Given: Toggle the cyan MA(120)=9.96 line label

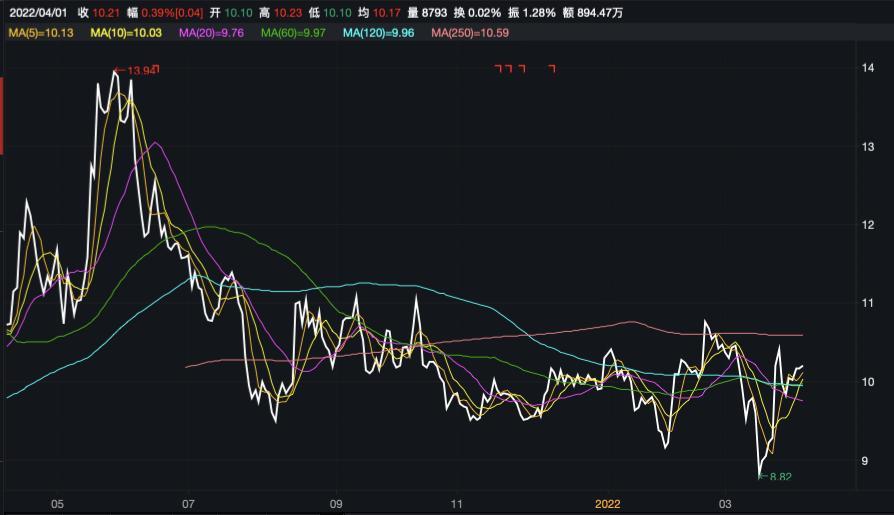Looking at the screenshot, I should click(379, 33).
